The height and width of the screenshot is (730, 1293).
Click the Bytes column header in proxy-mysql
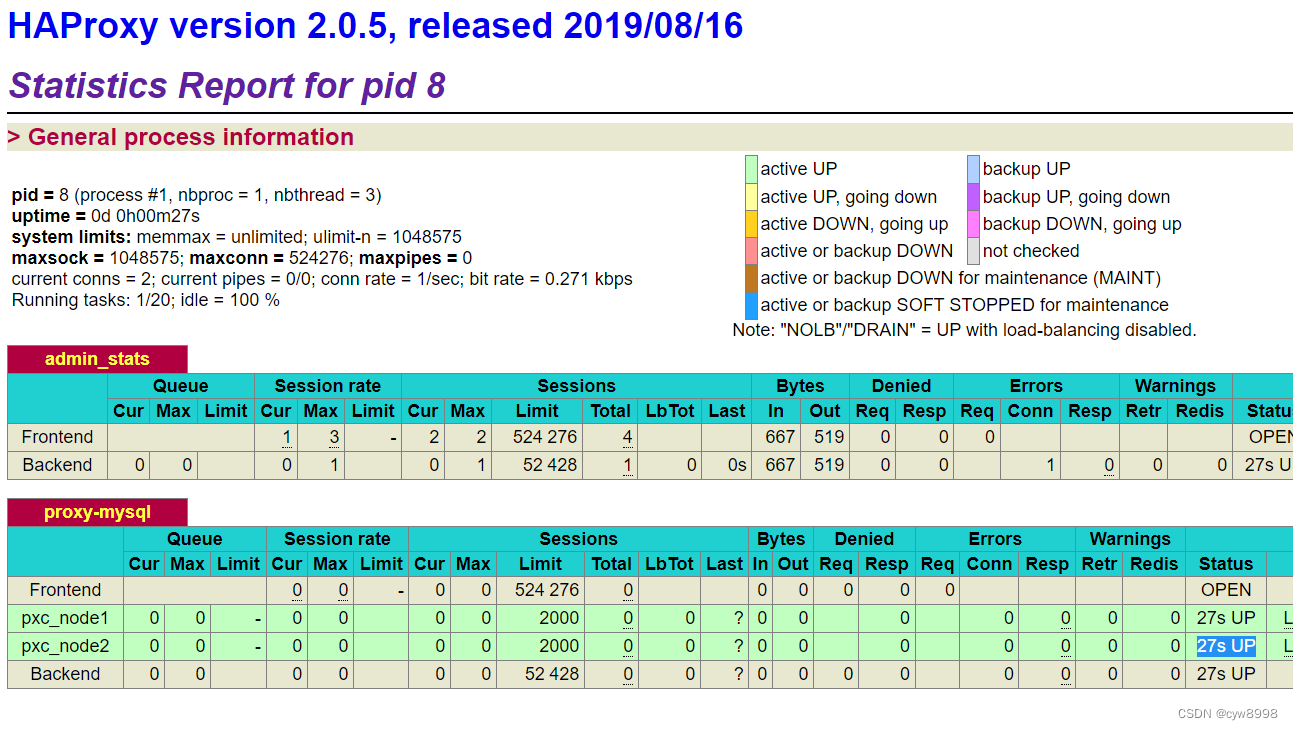tap(781, 539)
